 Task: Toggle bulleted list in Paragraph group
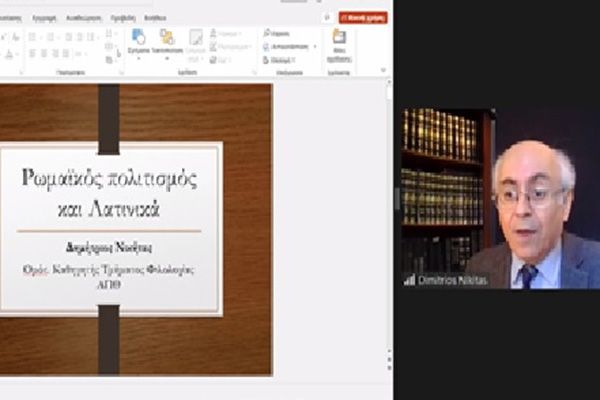(32, 37)
